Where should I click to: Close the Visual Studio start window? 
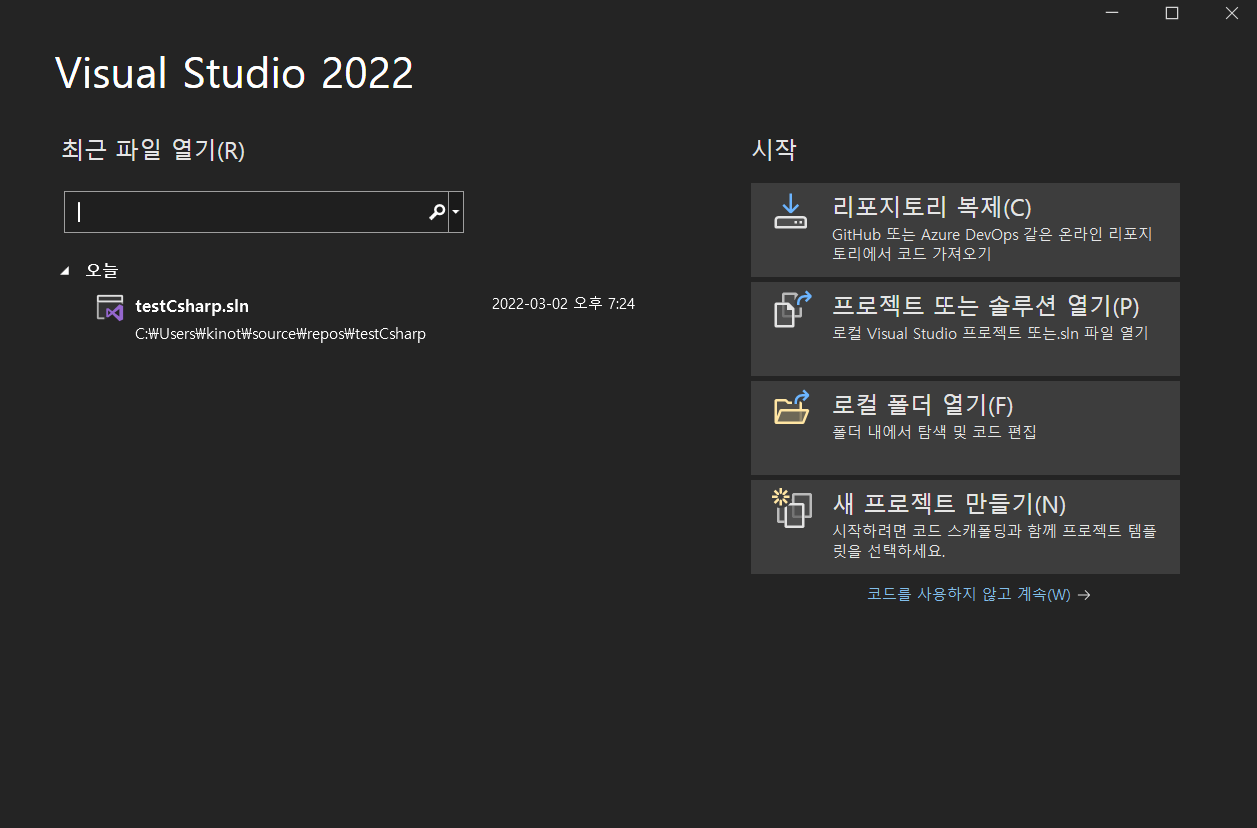[1230, 13]
